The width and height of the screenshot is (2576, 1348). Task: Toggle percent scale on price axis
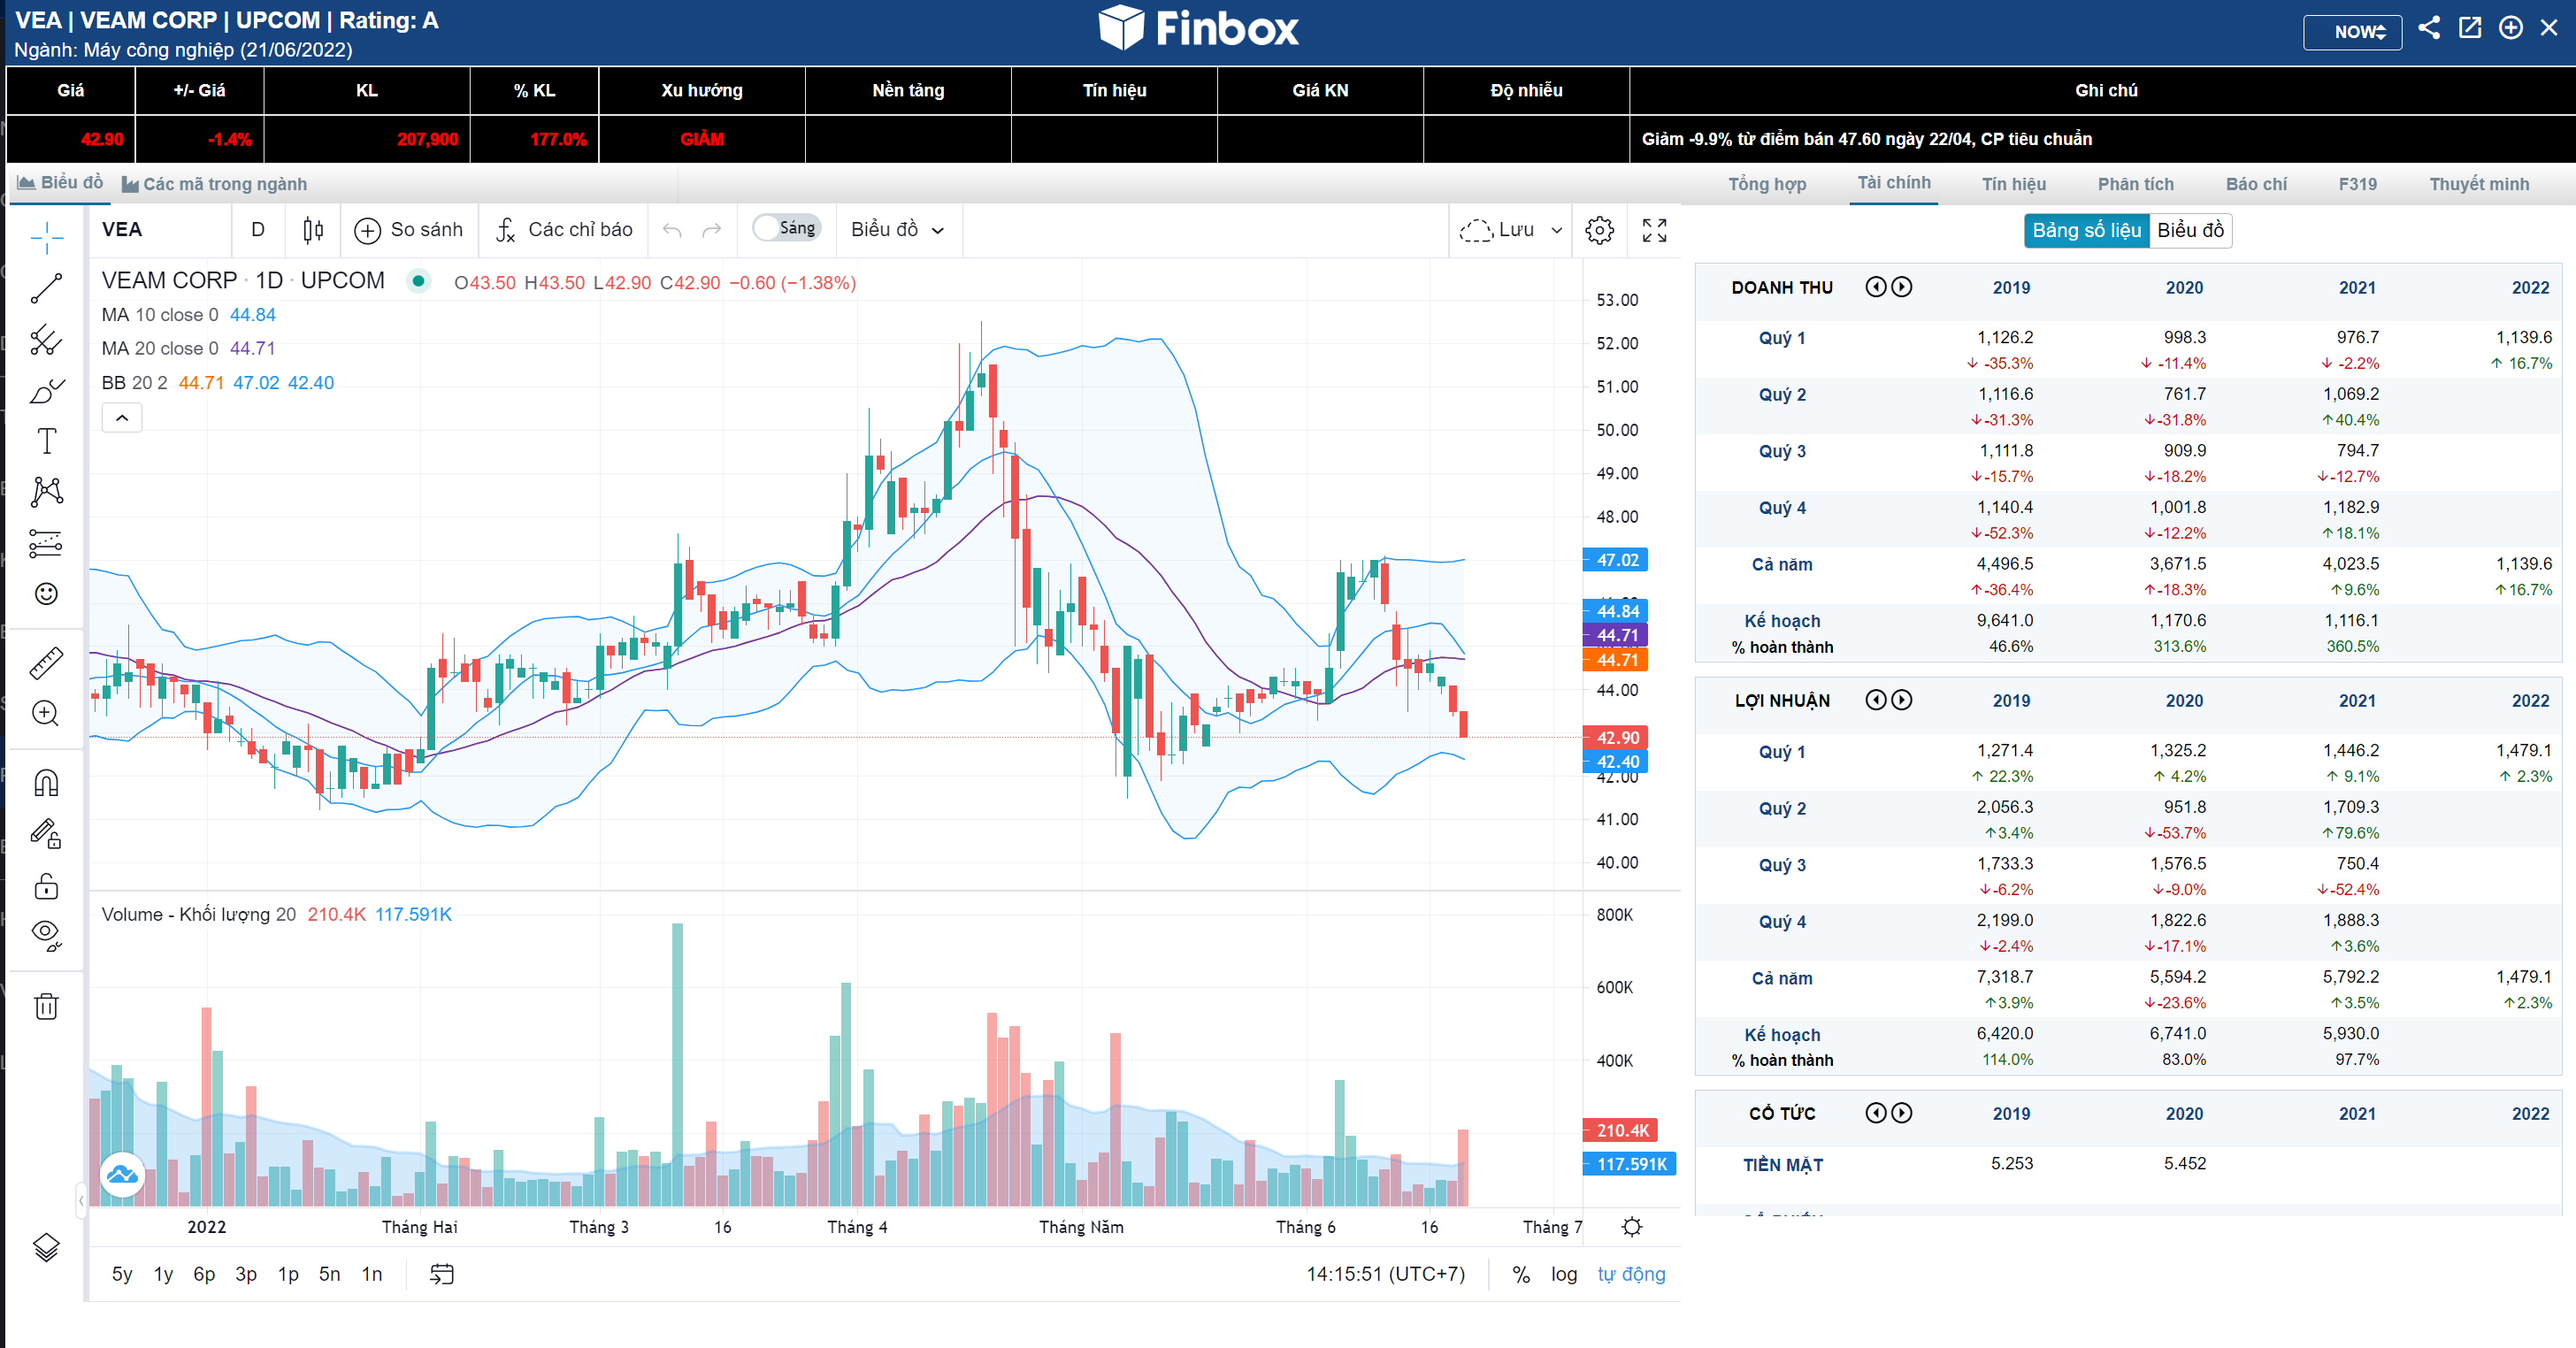(1521, 1274)
